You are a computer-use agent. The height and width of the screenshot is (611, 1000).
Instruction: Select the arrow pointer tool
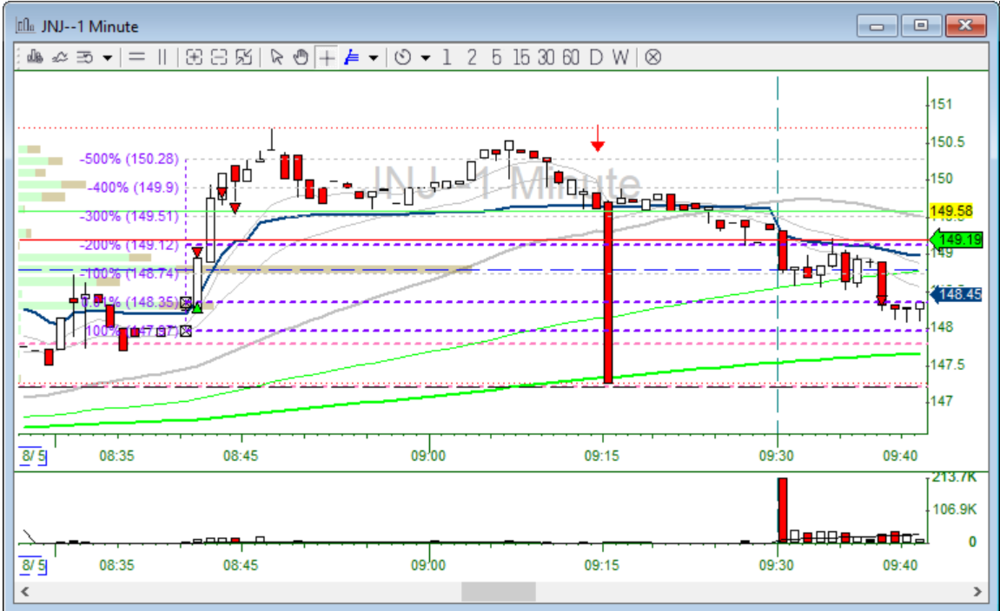277,57
